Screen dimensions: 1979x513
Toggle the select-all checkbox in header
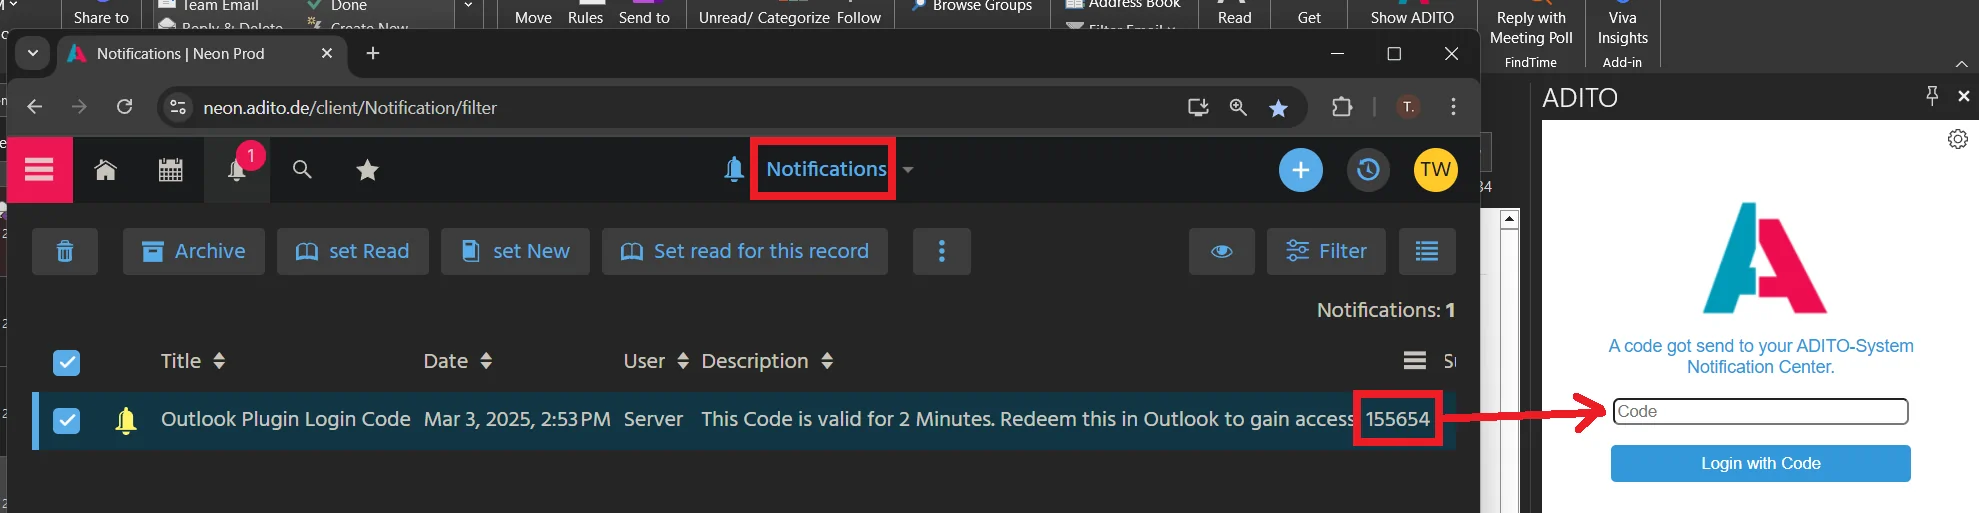pos(66,362)
